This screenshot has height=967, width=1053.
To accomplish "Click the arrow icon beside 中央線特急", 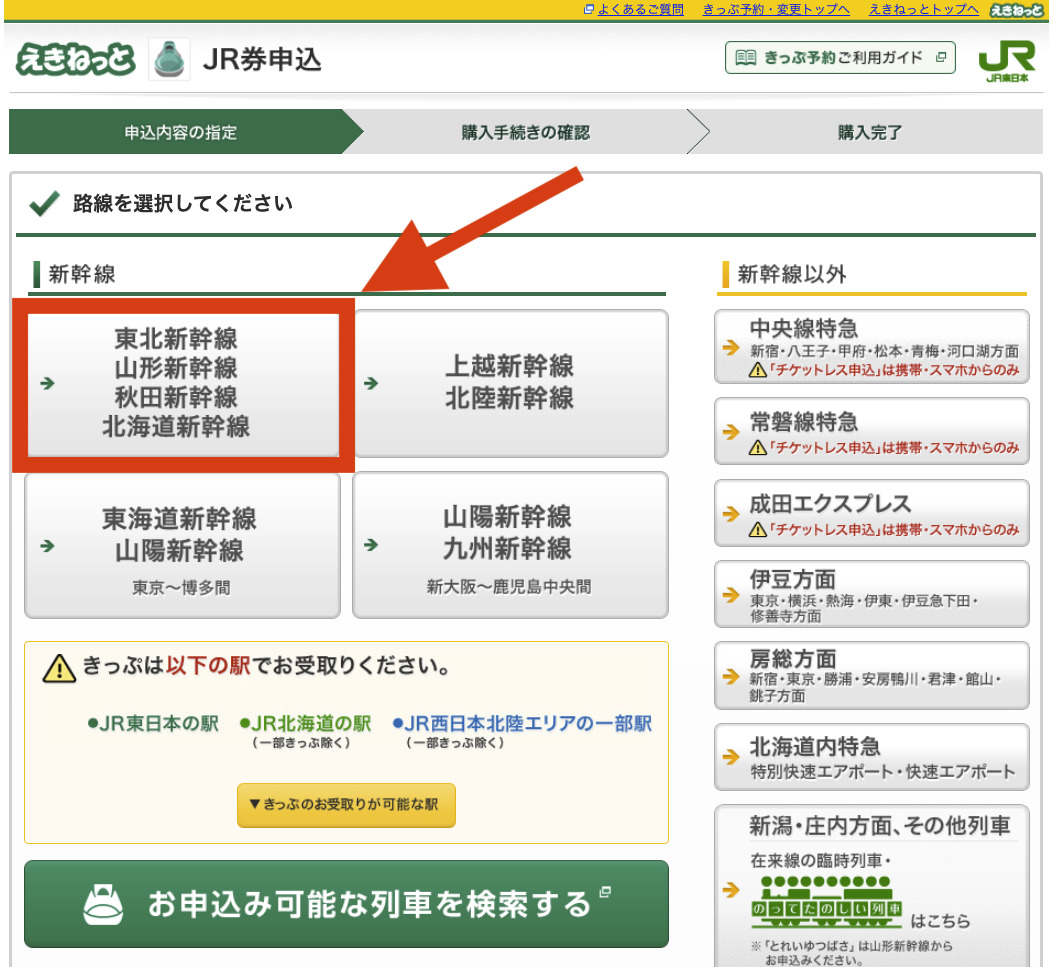I will [x=731, y=347].
